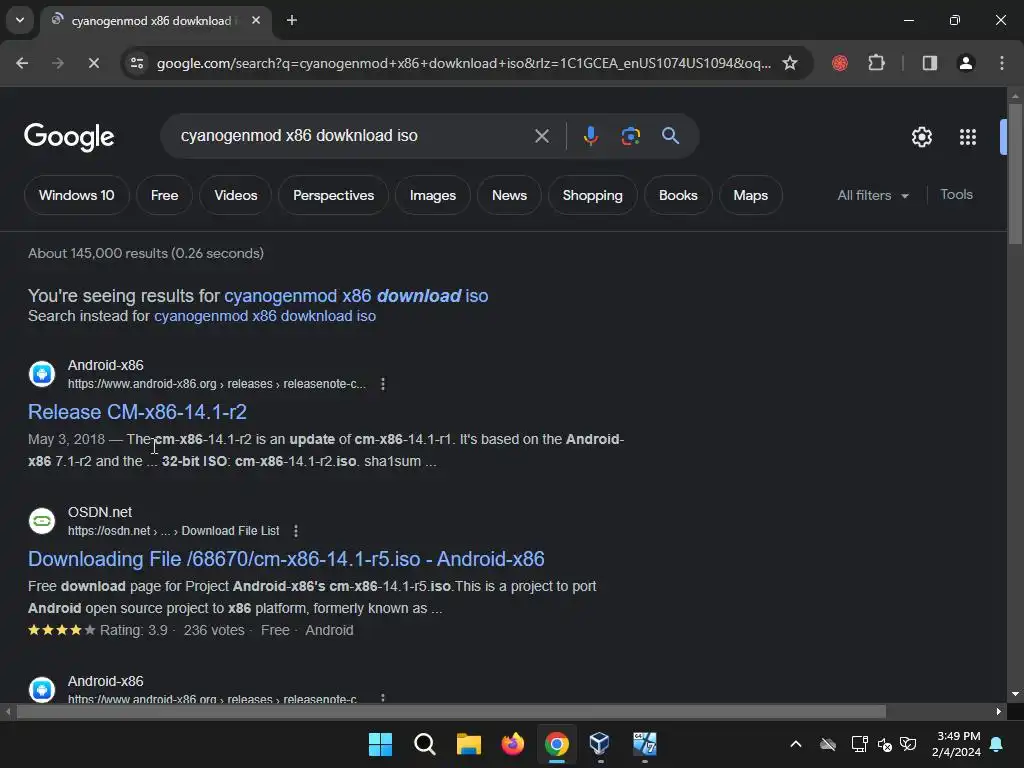
Task: Click corrected query cyanogenmod x86 download iso
Action: (x=356, y=296)
